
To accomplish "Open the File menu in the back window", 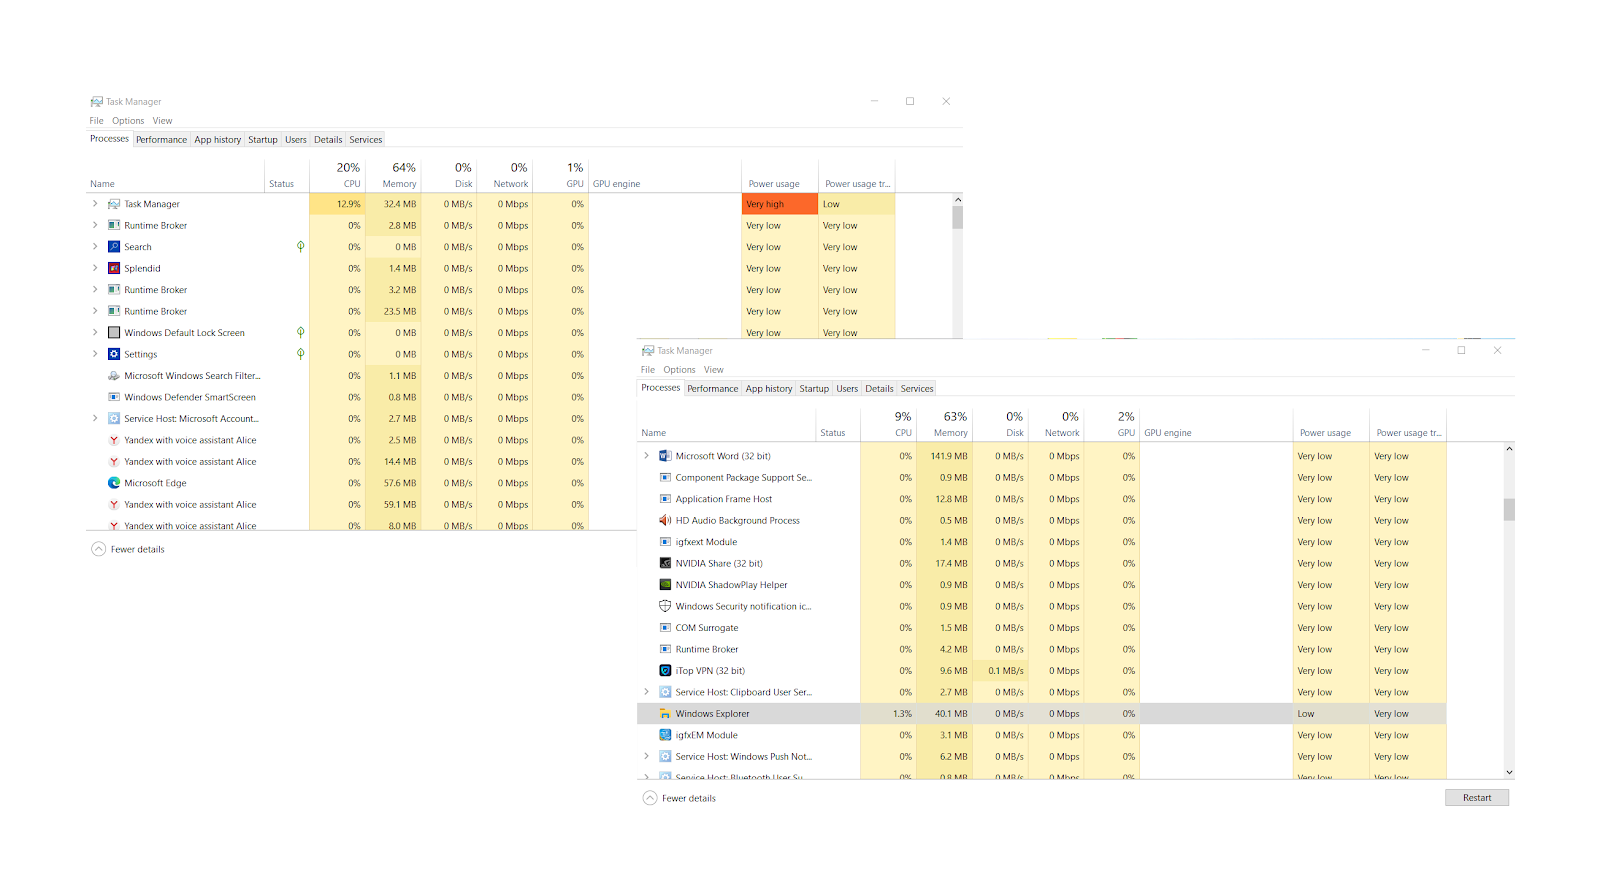I will (97, 121).
